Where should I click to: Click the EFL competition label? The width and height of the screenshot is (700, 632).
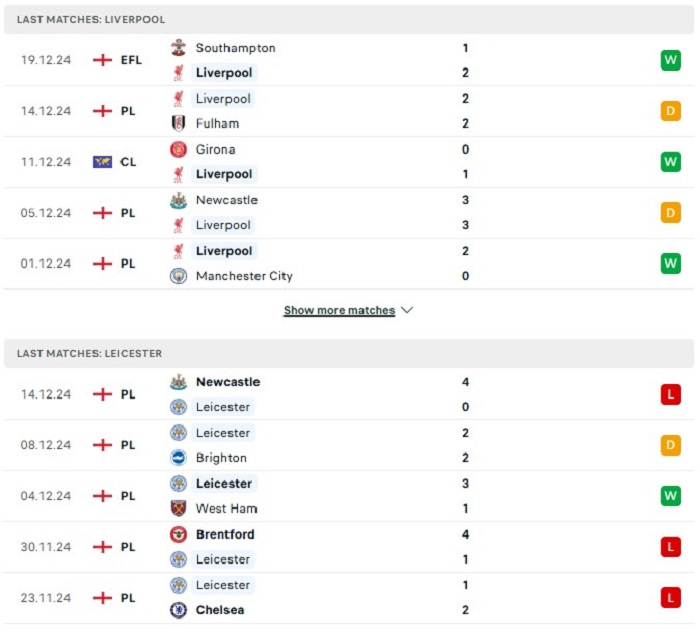pyautogui.click(x=131, y=60)
